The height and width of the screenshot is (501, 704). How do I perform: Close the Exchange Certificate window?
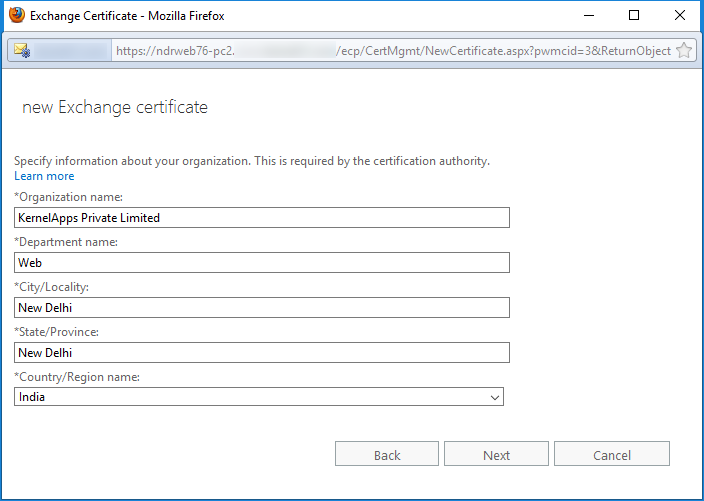680,15
